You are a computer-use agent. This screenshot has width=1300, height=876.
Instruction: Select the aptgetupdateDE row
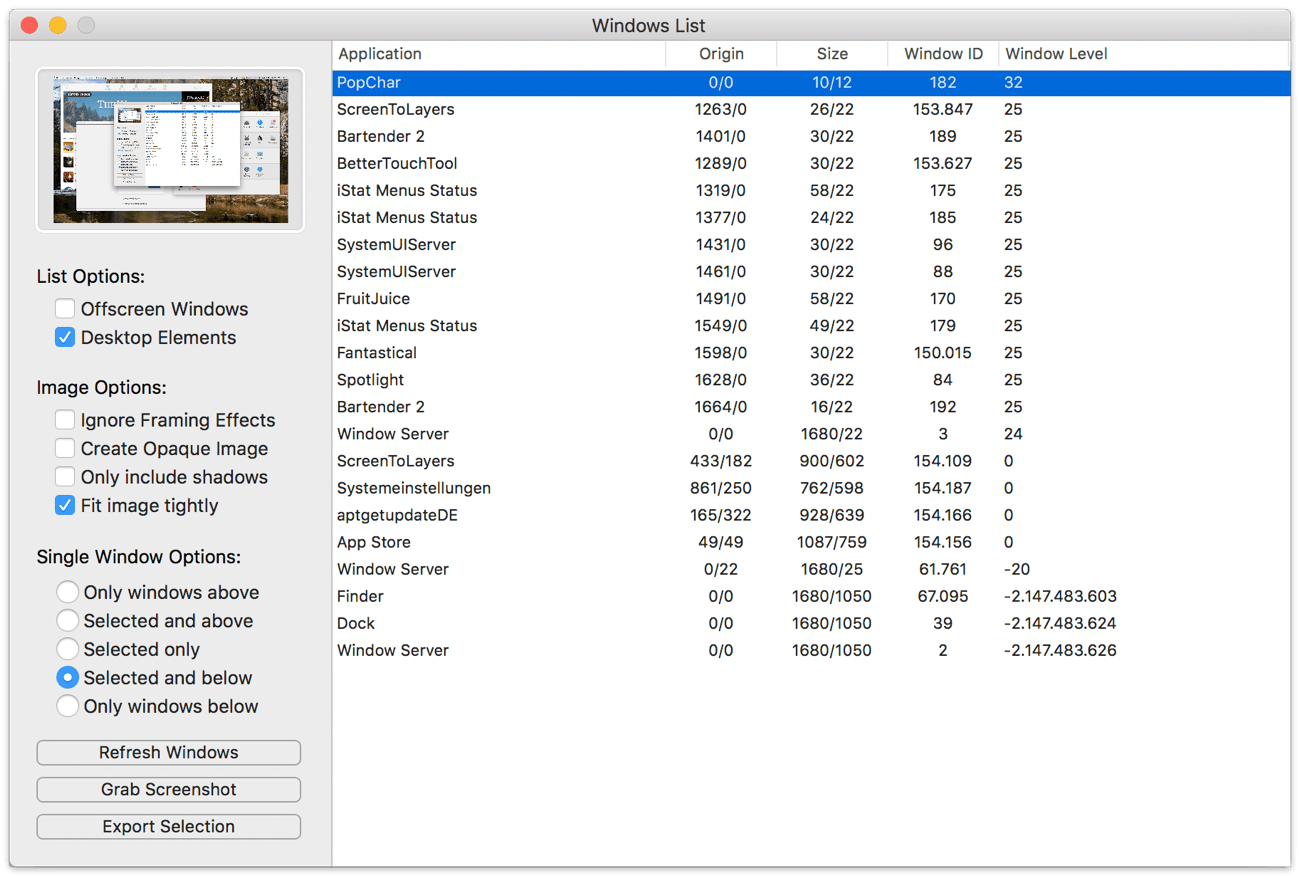811,514
